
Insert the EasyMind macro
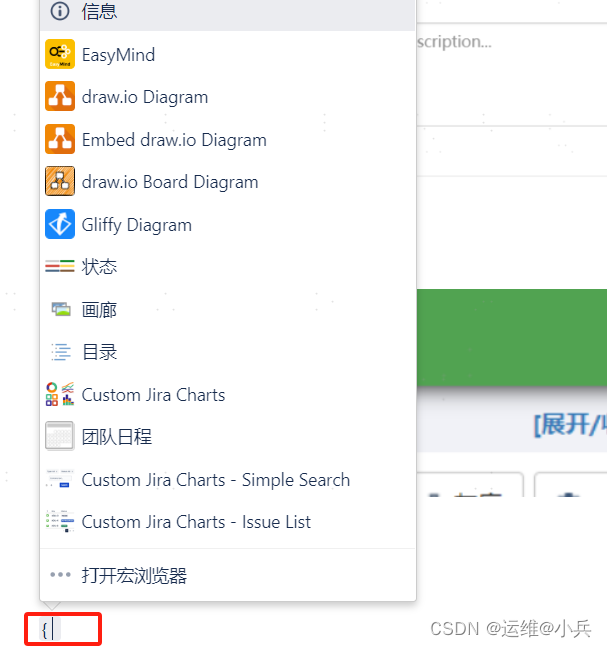click(227, 54)
